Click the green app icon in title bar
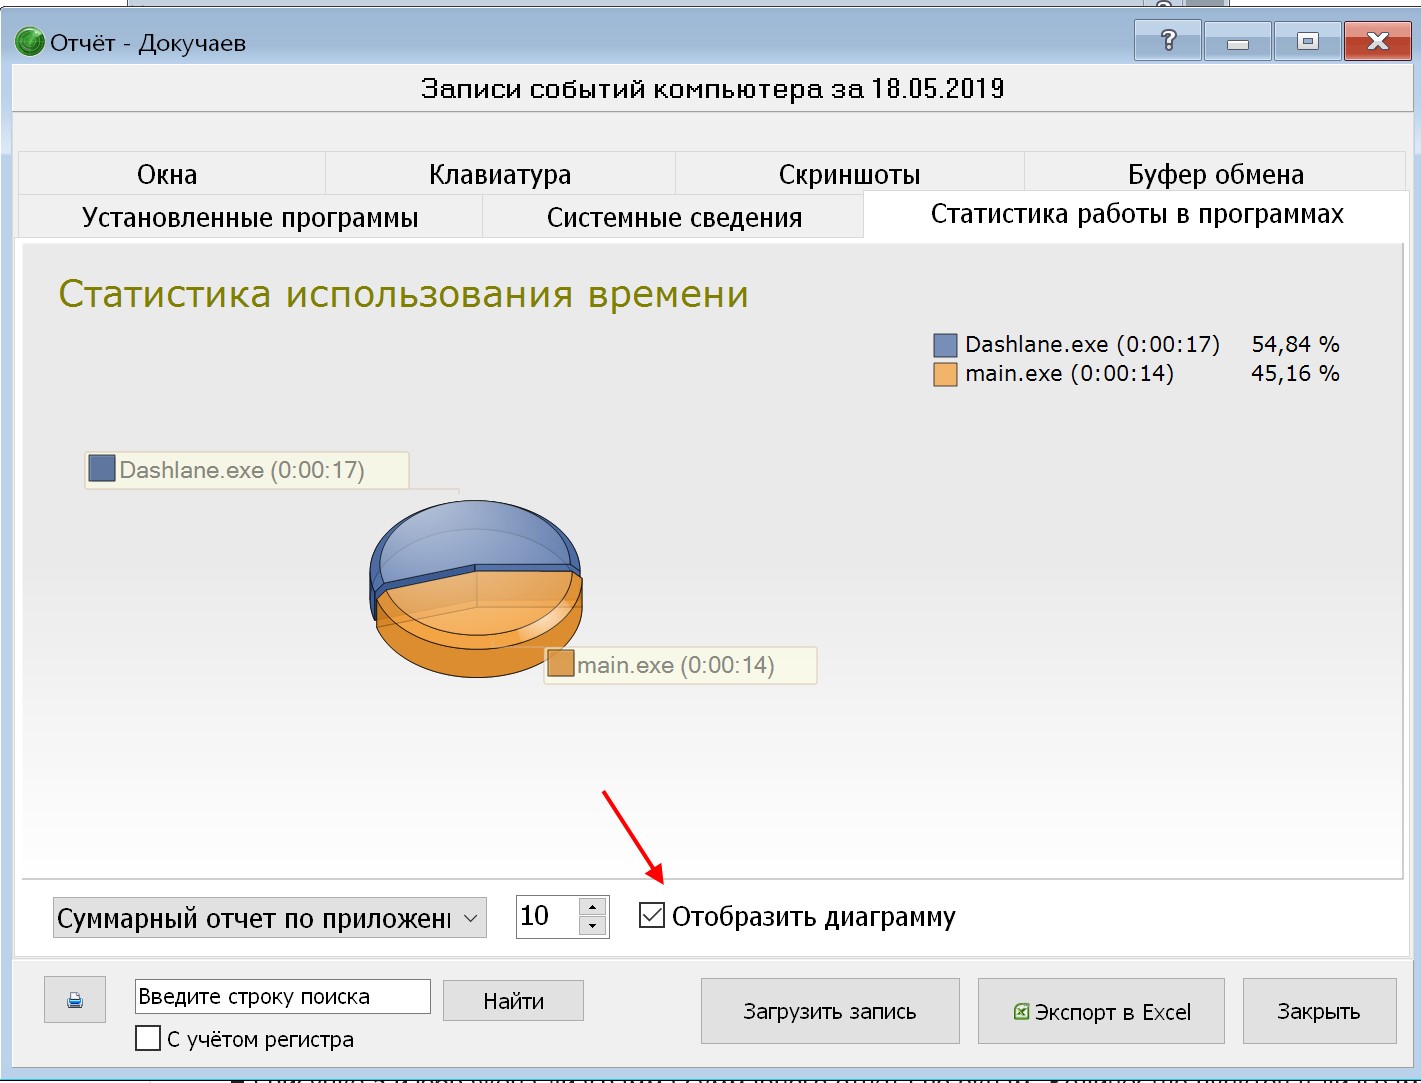Image resolution: width=1421 pixels, height=1083 pixels. pyautogui.click(x=30, y=42)
